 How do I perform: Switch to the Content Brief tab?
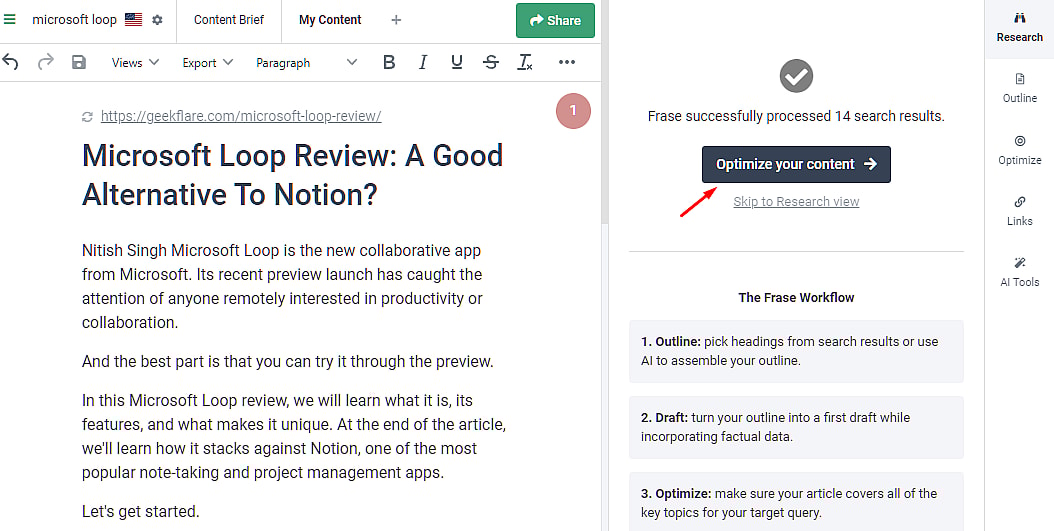click(229, 20)
